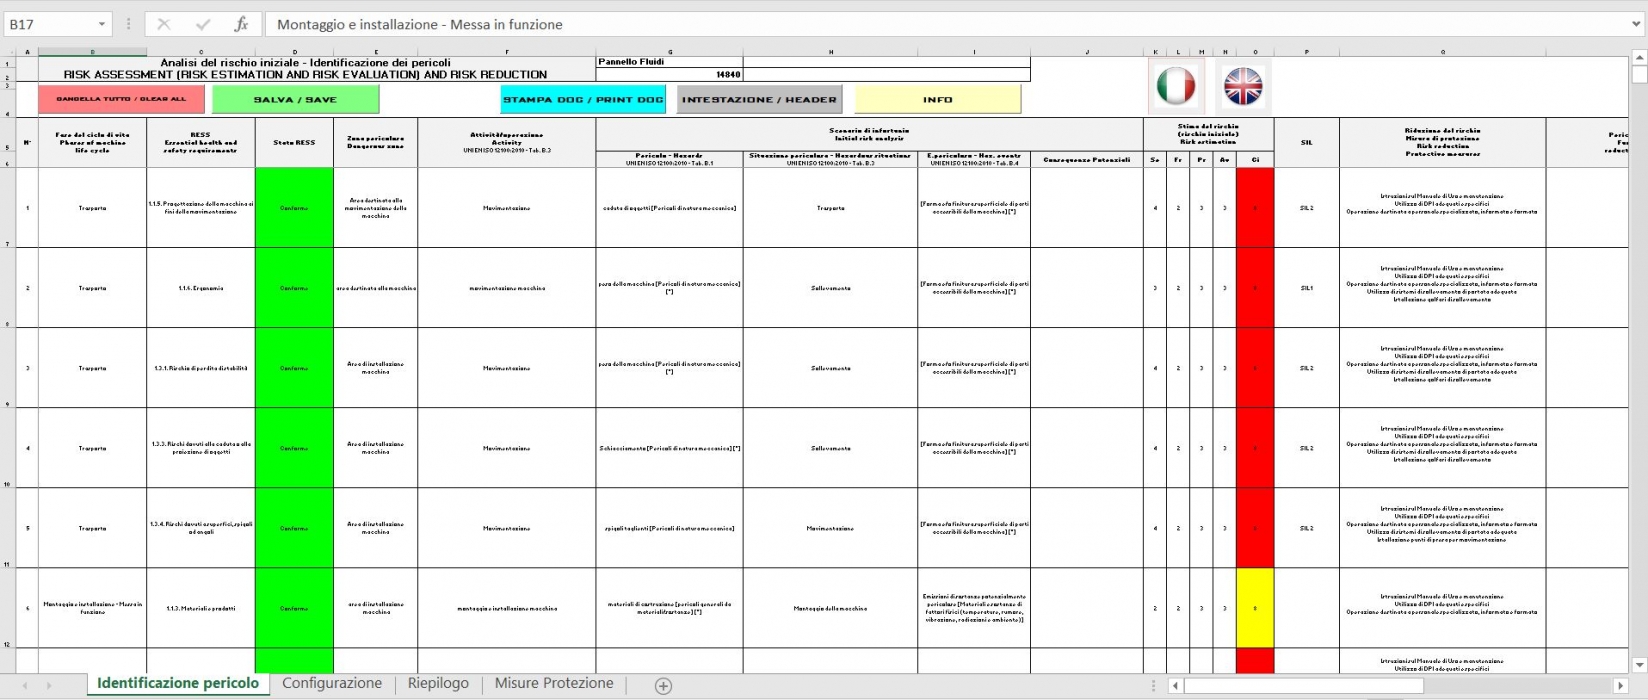The width and height of the screenshot is (1648, 700).
Task: Switch to the Configurazione sheet tab
Action: [x=332, y=684]
